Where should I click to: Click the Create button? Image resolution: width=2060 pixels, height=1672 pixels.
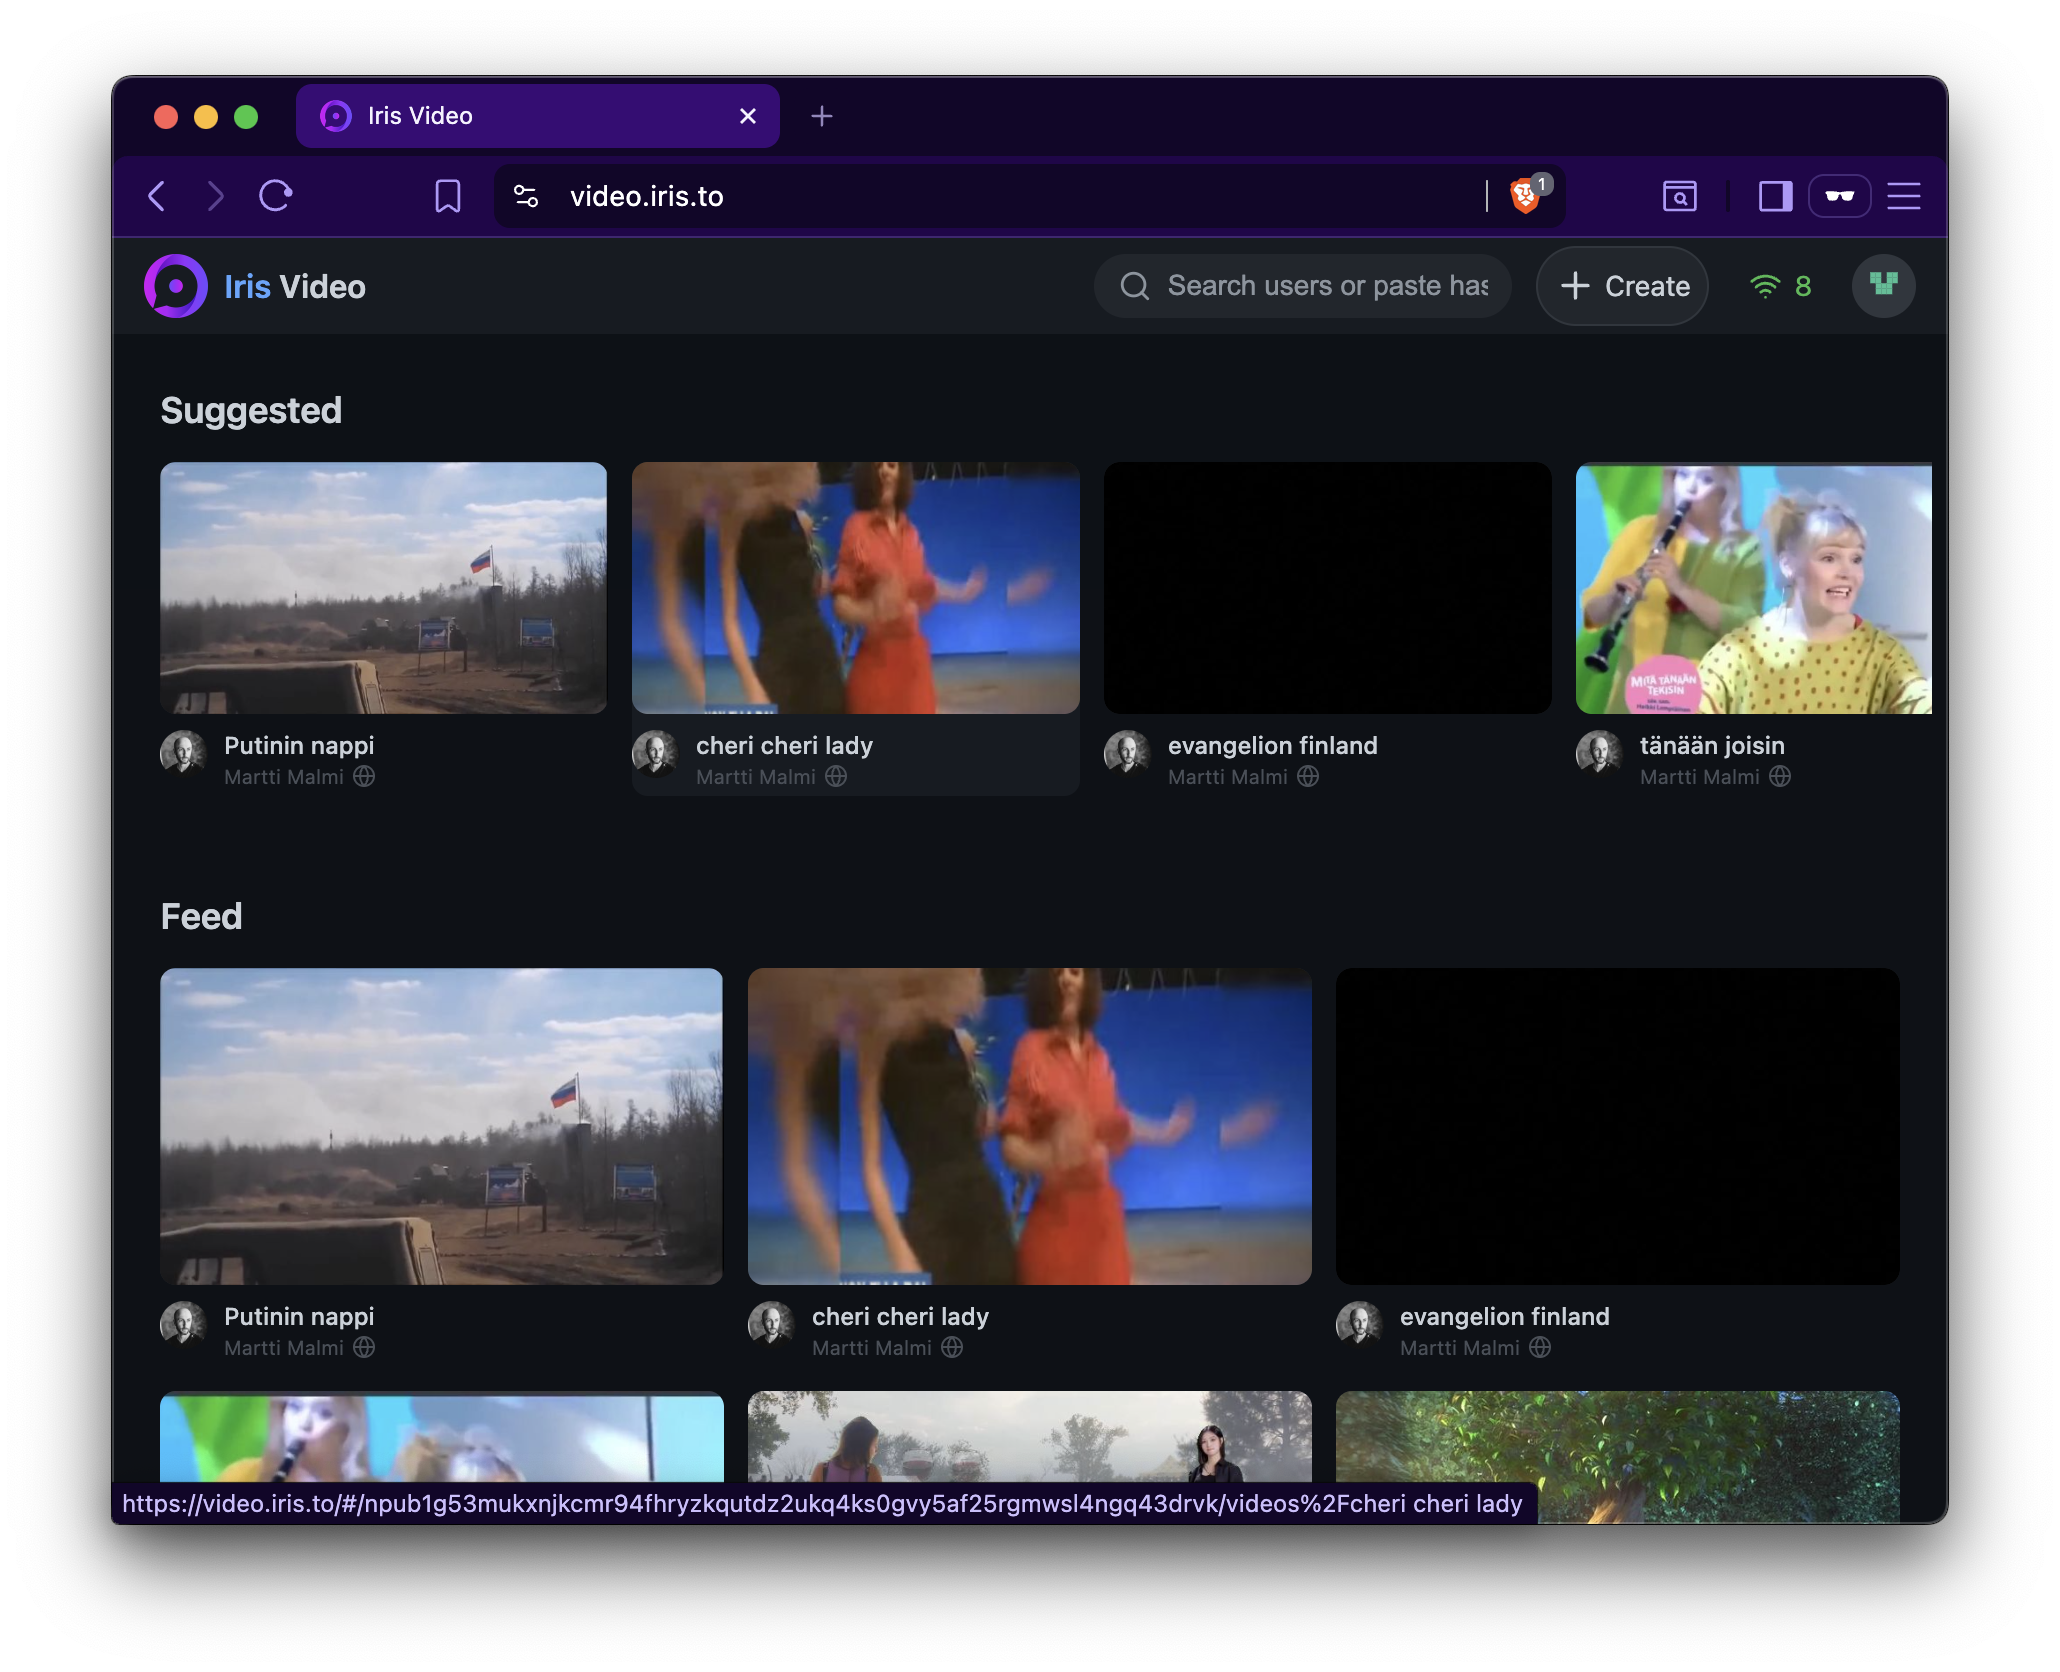pyautogui.click(x=1623, y=287)
